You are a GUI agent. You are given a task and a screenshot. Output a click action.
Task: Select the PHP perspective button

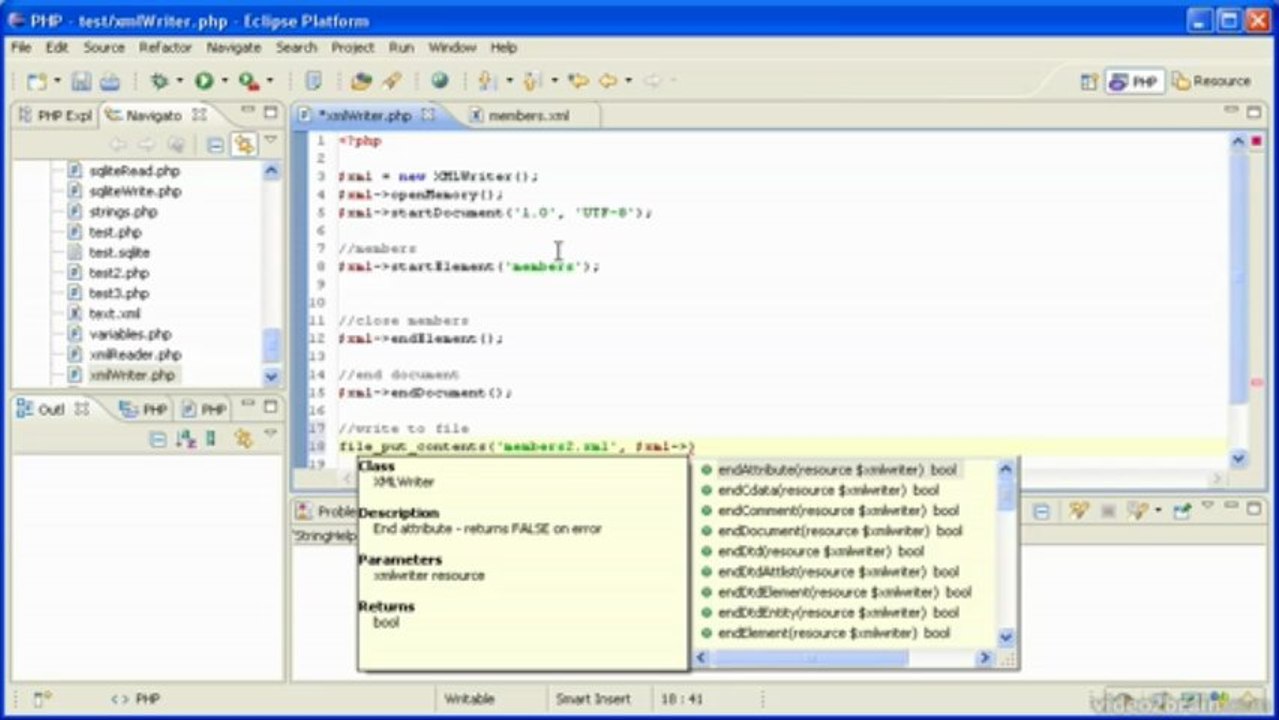pyautogui.click(x=1134, y=82)
